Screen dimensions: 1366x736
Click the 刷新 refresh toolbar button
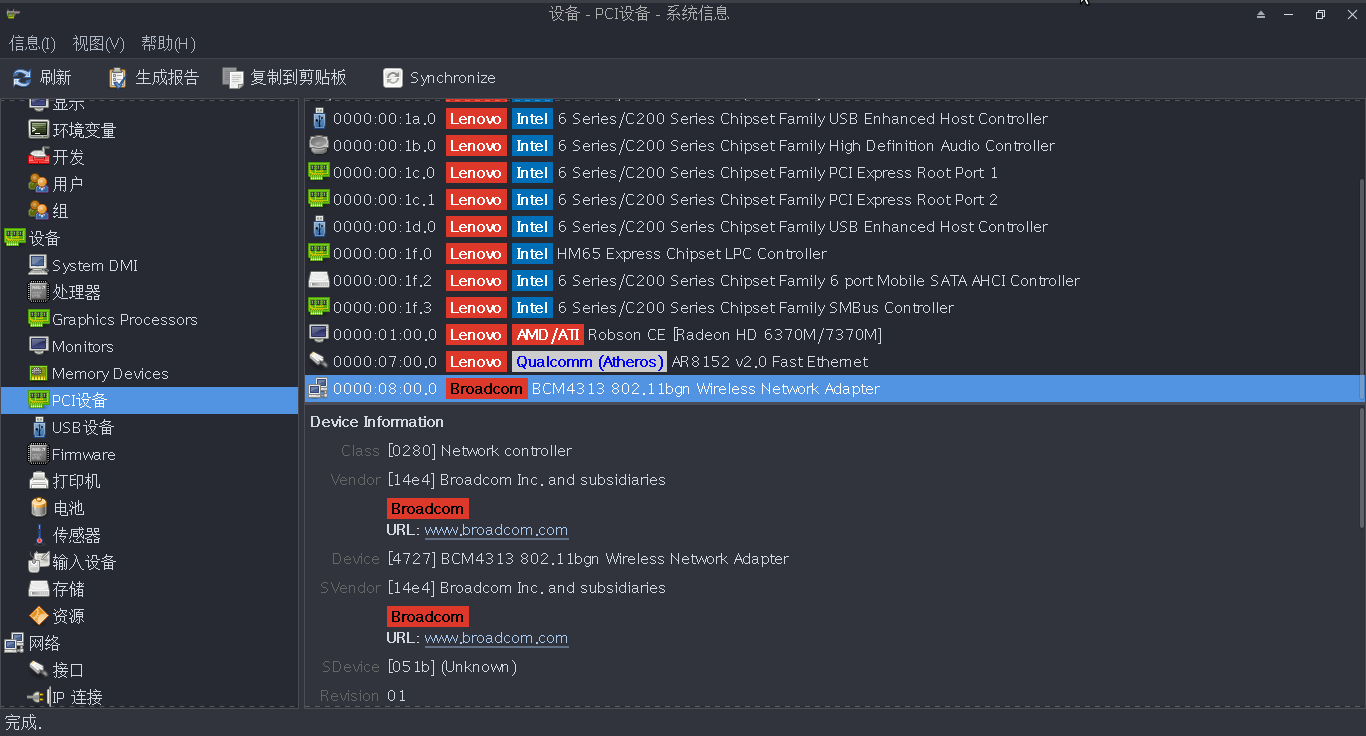[x=42, y=77]
